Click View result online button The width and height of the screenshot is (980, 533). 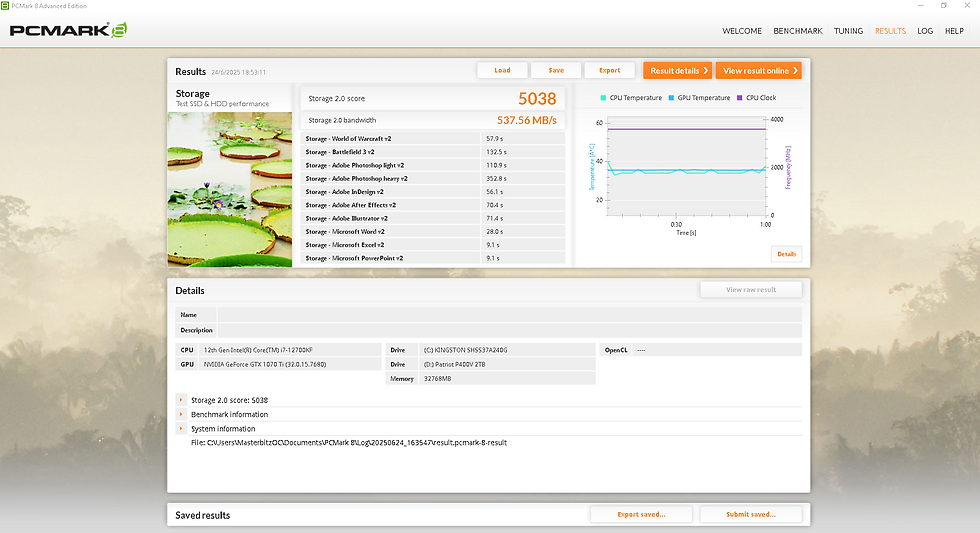click(759, 71)
